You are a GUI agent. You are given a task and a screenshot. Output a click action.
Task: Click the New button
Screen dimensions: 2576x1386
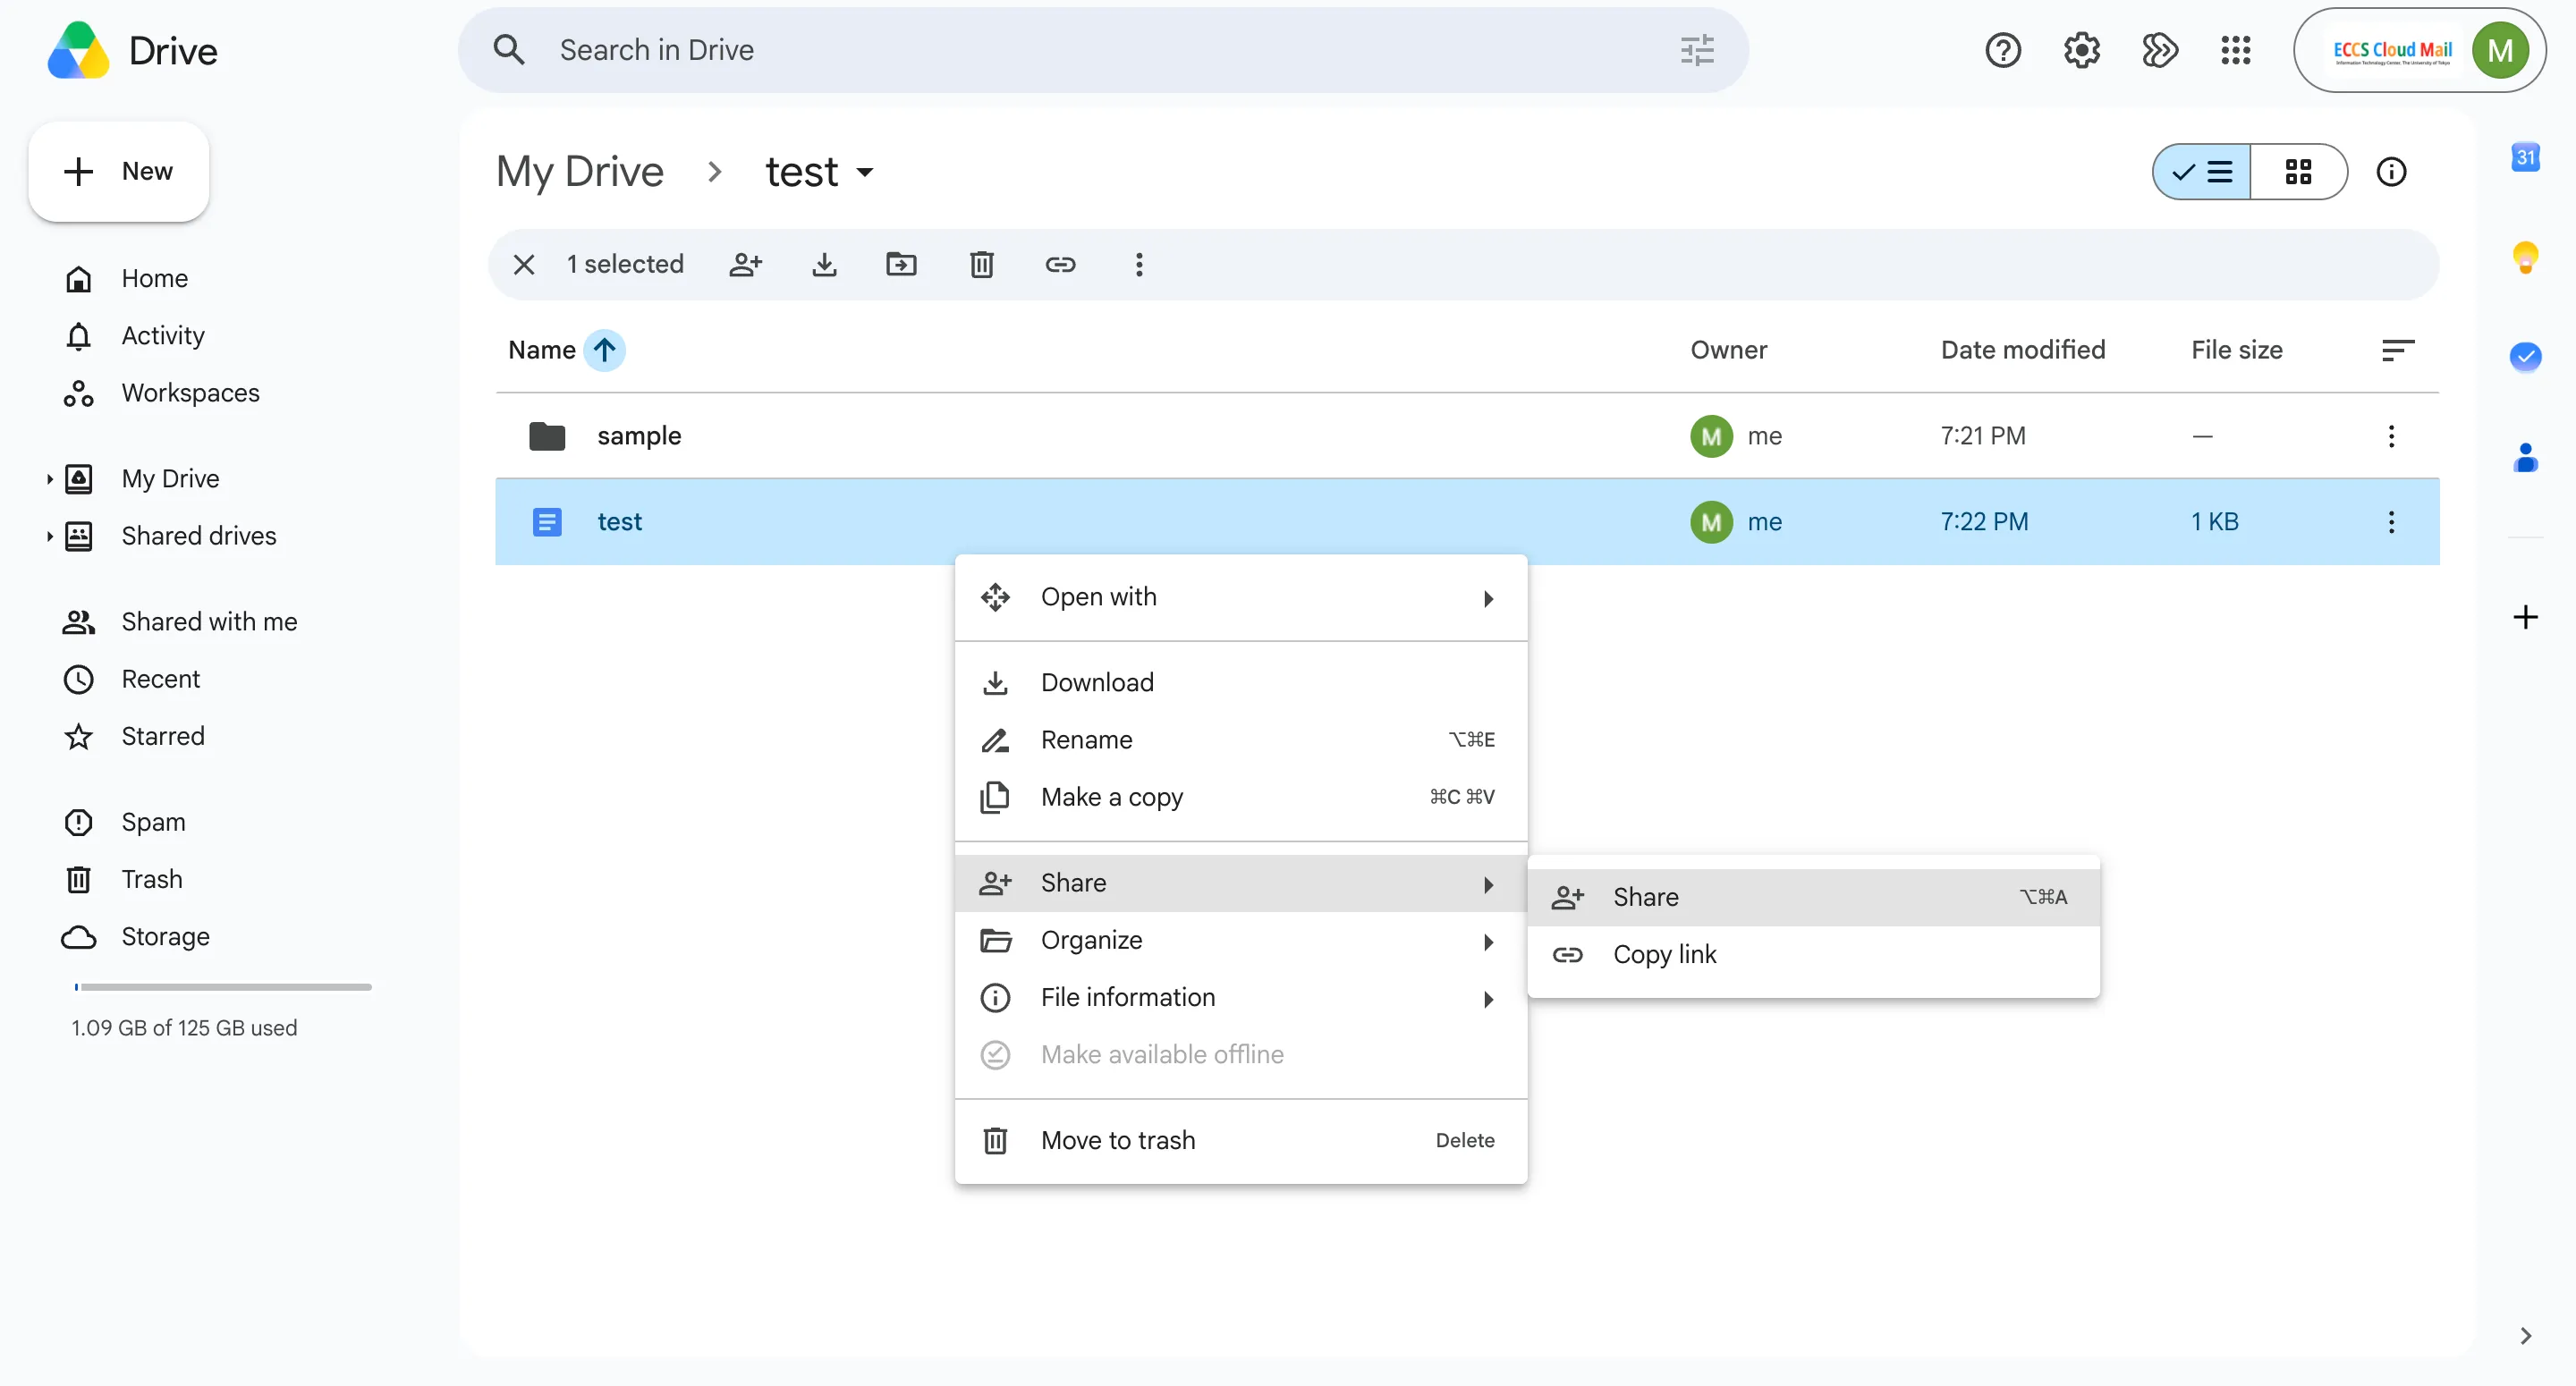(119, 172)
